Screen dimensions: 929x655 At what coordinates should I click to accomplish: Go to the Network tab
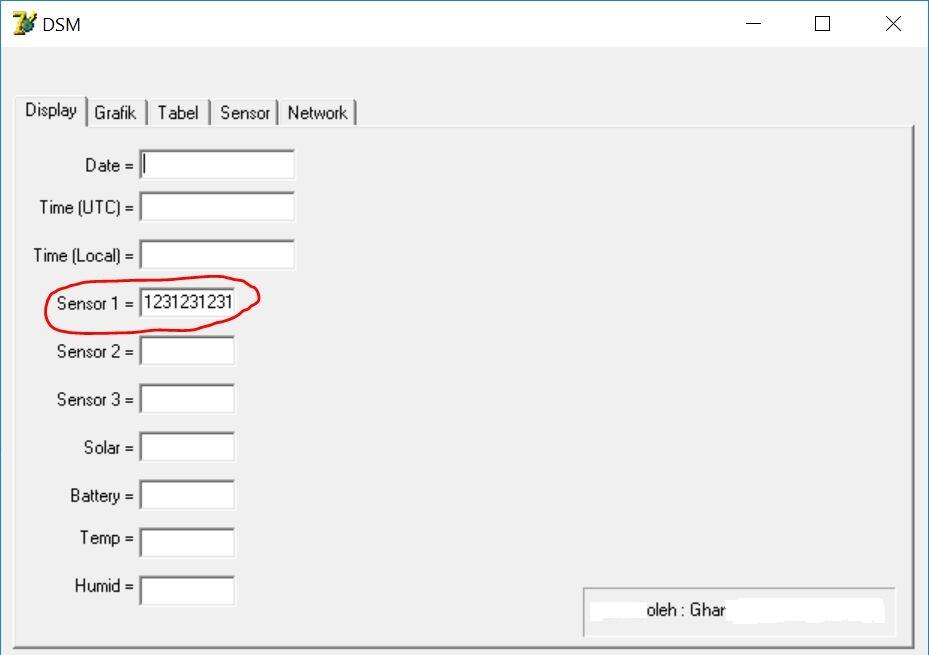[x=318, y=113]
